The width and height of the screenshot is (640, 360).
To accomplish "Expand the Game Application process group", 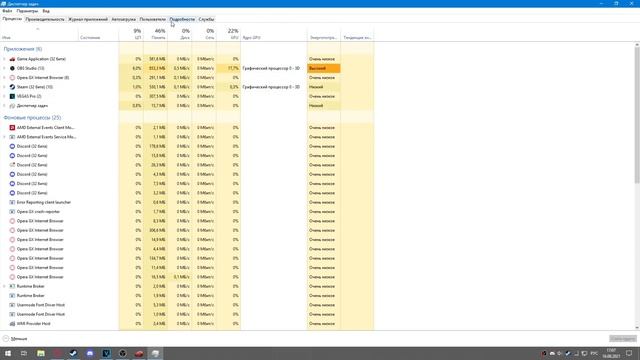I will click(4, 59).
